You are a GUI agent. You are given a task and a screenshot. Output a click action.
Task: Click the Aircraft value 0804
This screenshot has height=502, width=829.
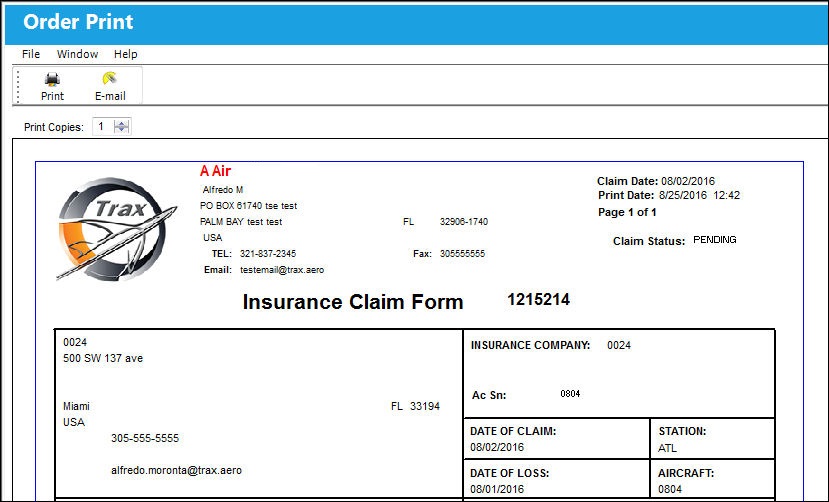click(670, 489)
